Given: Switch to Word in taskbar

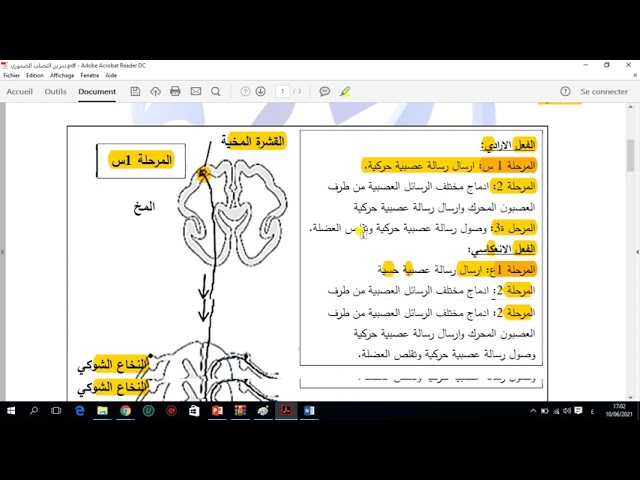Looking at the screenshot, I should tap(309, 411).
